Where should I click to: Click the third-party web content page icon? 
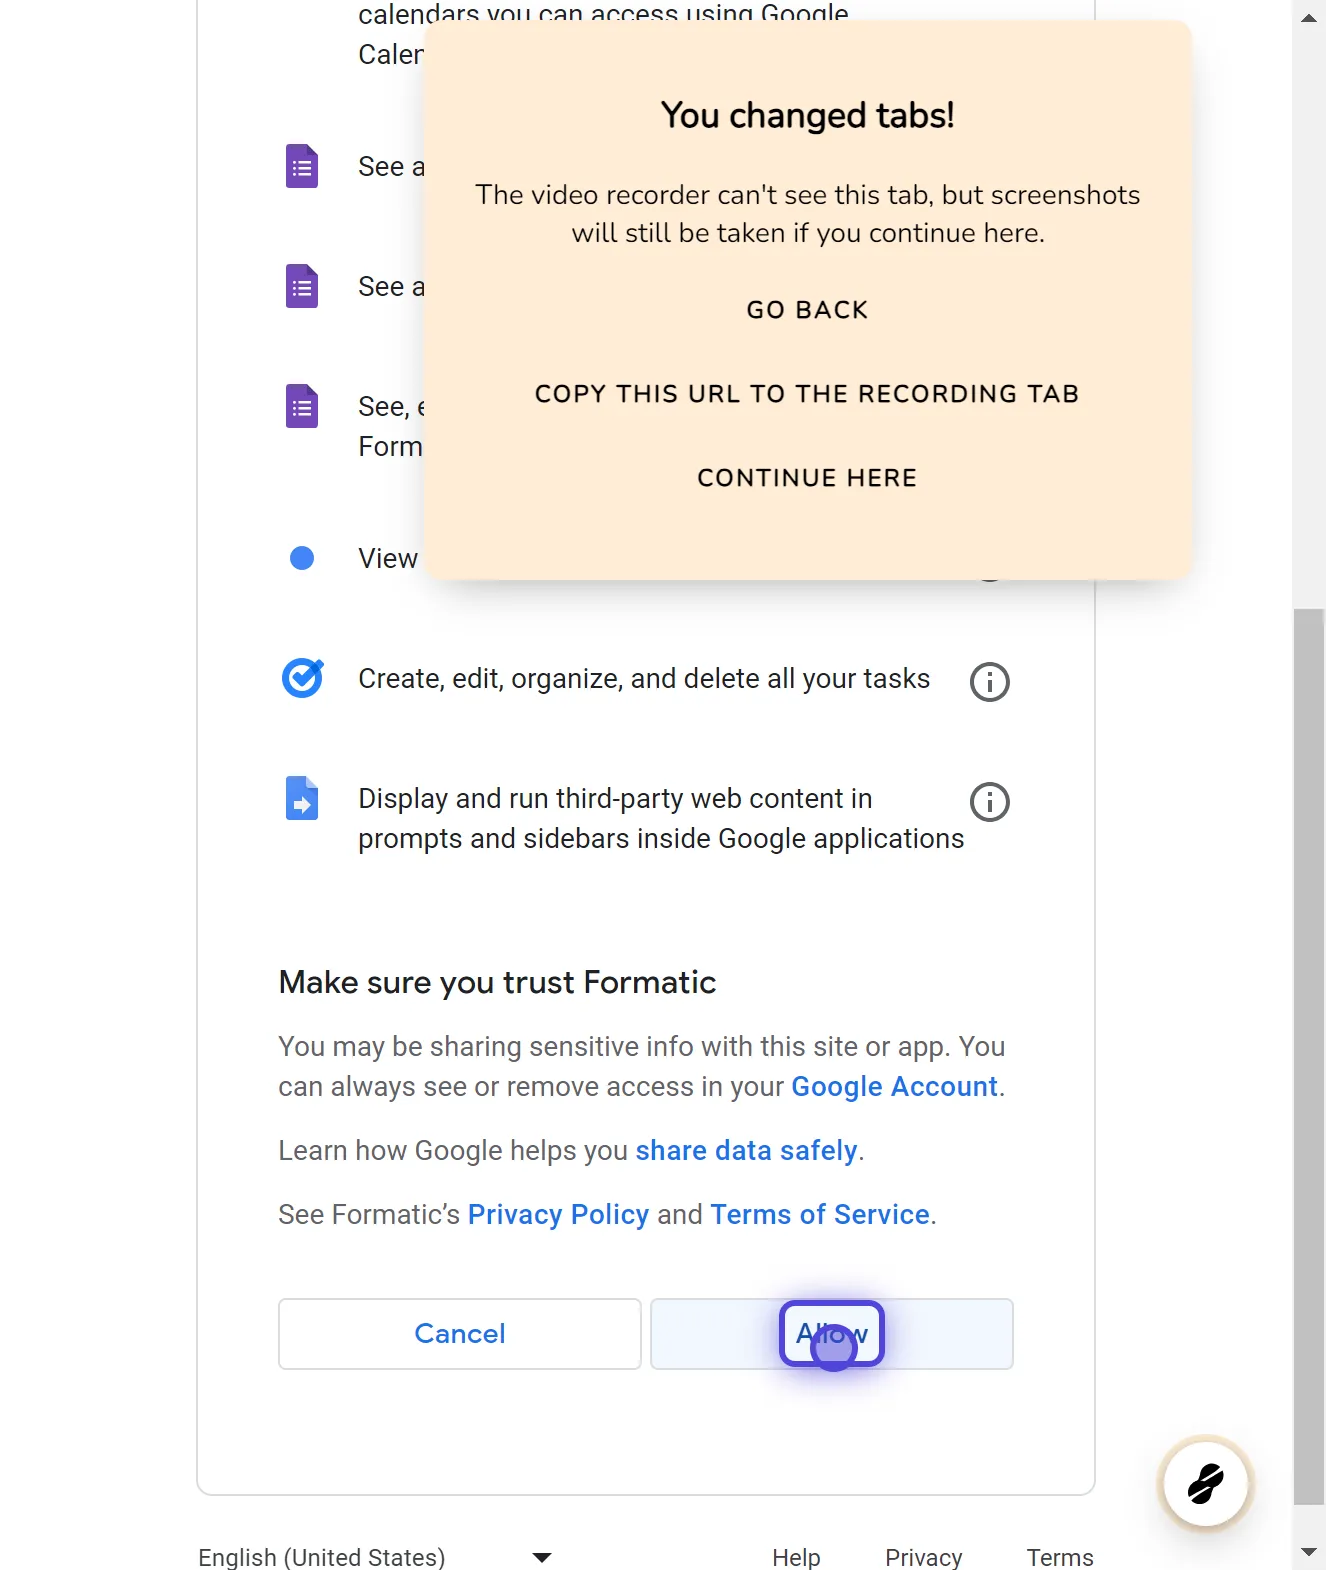(x=301, y=798)
